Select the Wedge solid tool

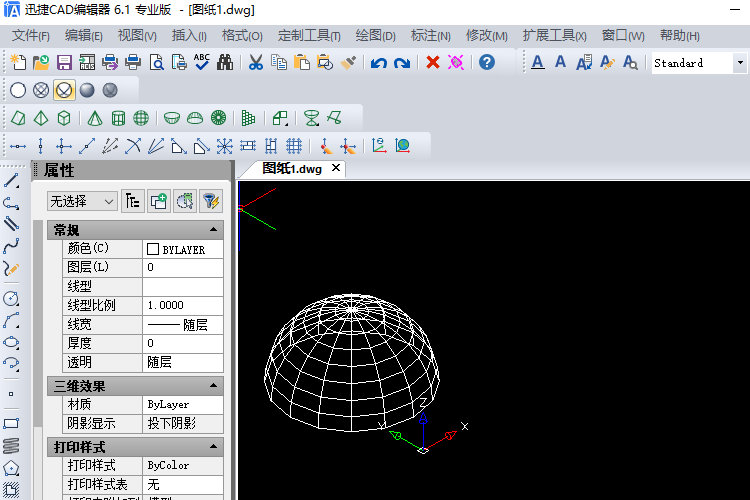point(18,118)
